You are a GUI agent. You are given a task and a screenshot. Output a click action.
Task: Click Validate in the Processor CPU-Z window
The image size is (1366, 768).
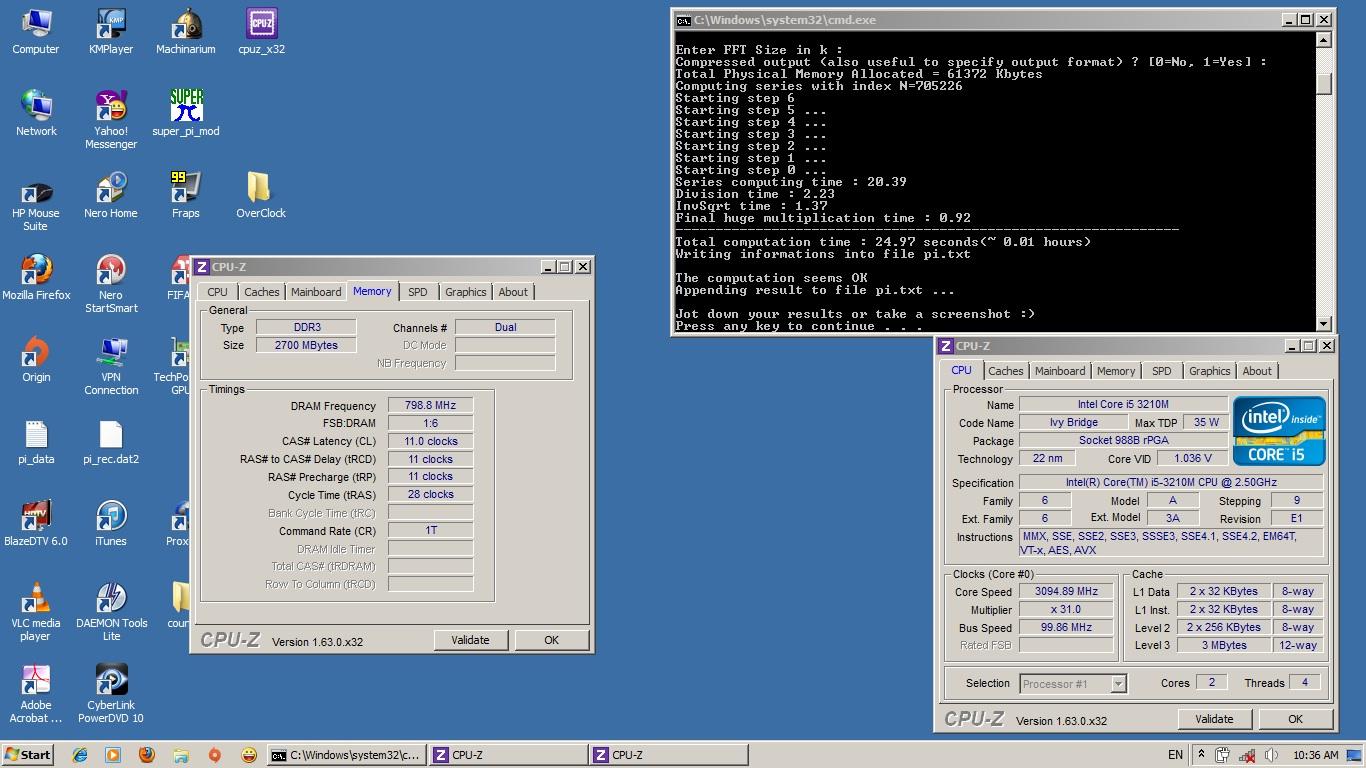click(x=1214, y=719)
